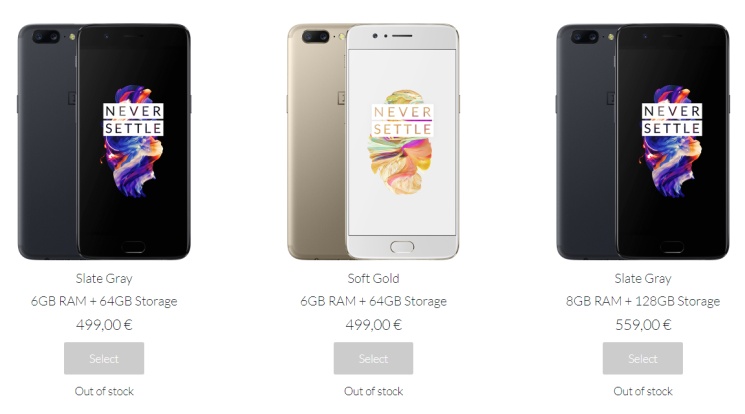This screenshot has width=745, height=414.
Task: Click 6GB RAM + 64GB Storage under Soft Gold
Action: (x=373, y=301)
